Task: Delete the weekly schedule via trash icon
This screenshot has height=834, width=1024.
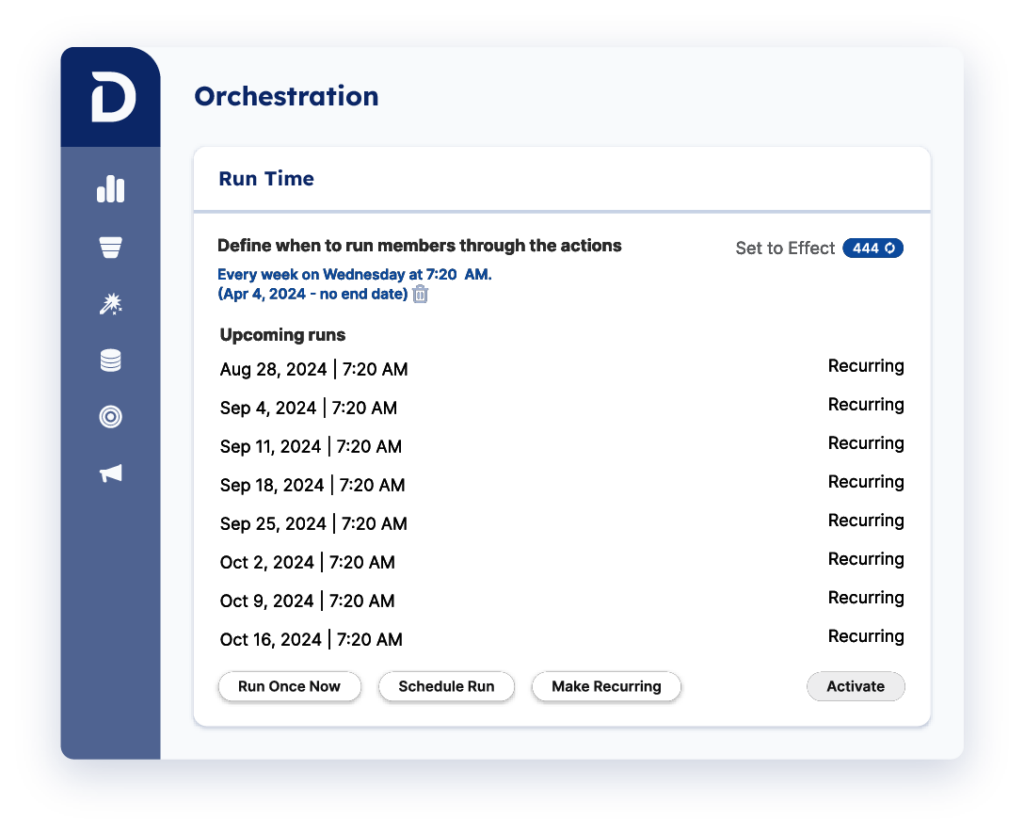Action: [x=420, y=294]
